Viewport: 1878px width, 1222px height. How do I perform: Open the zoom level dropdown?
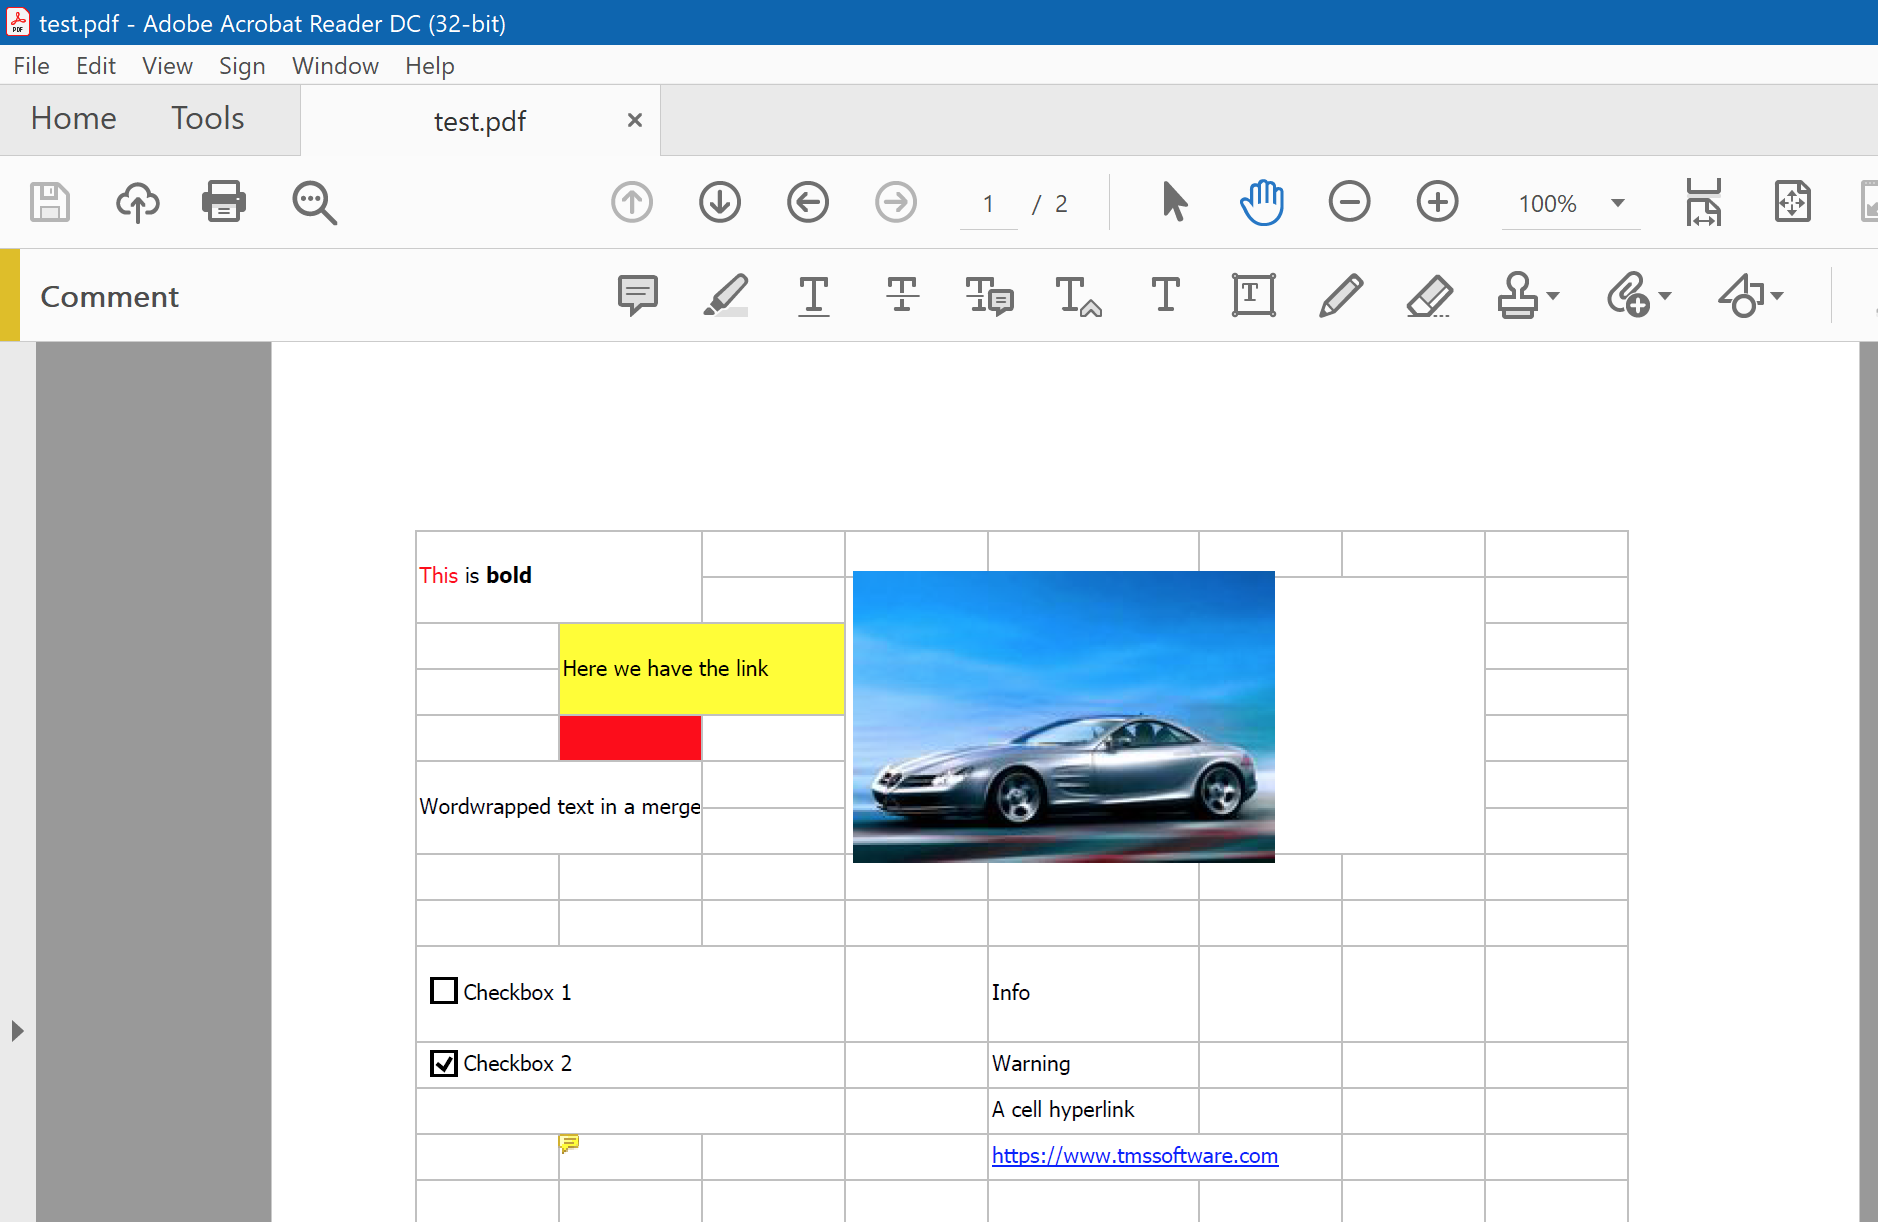coord(1618,203)
